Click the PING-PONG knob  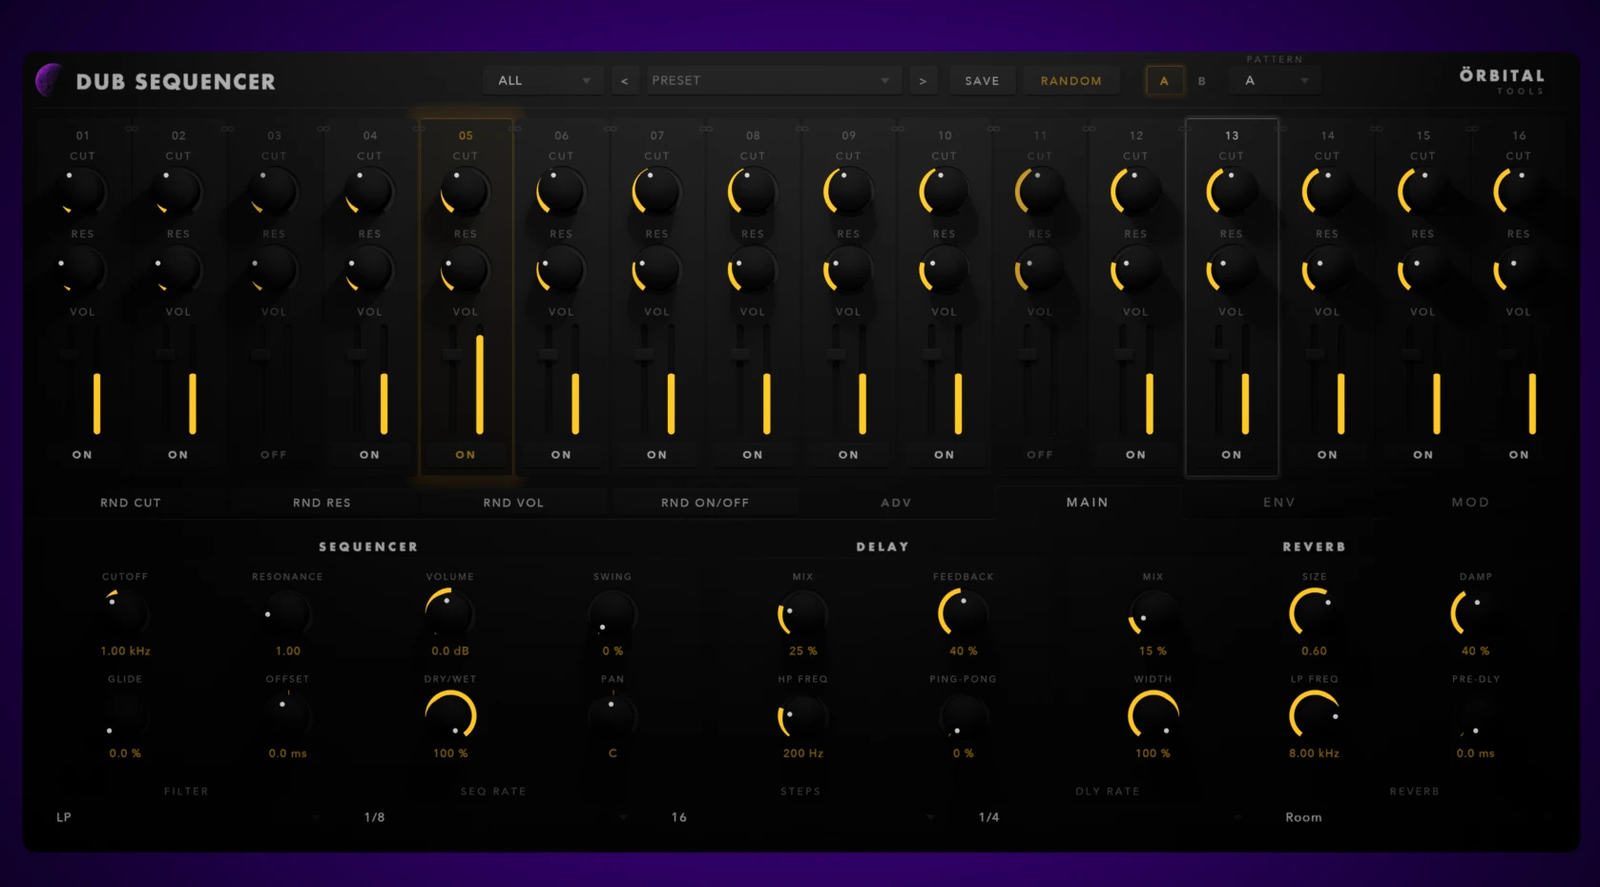click(963, 716)
